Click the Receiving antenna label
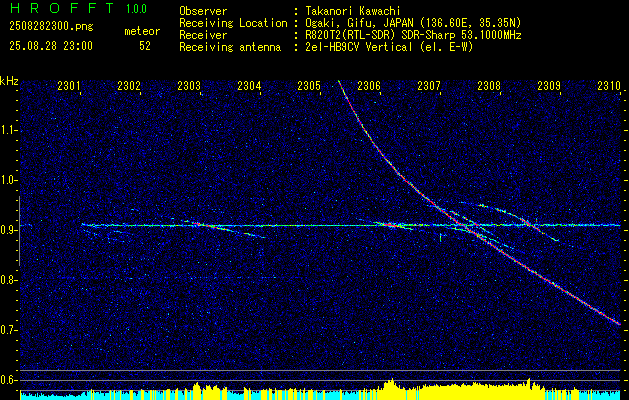 pos(230,47)
